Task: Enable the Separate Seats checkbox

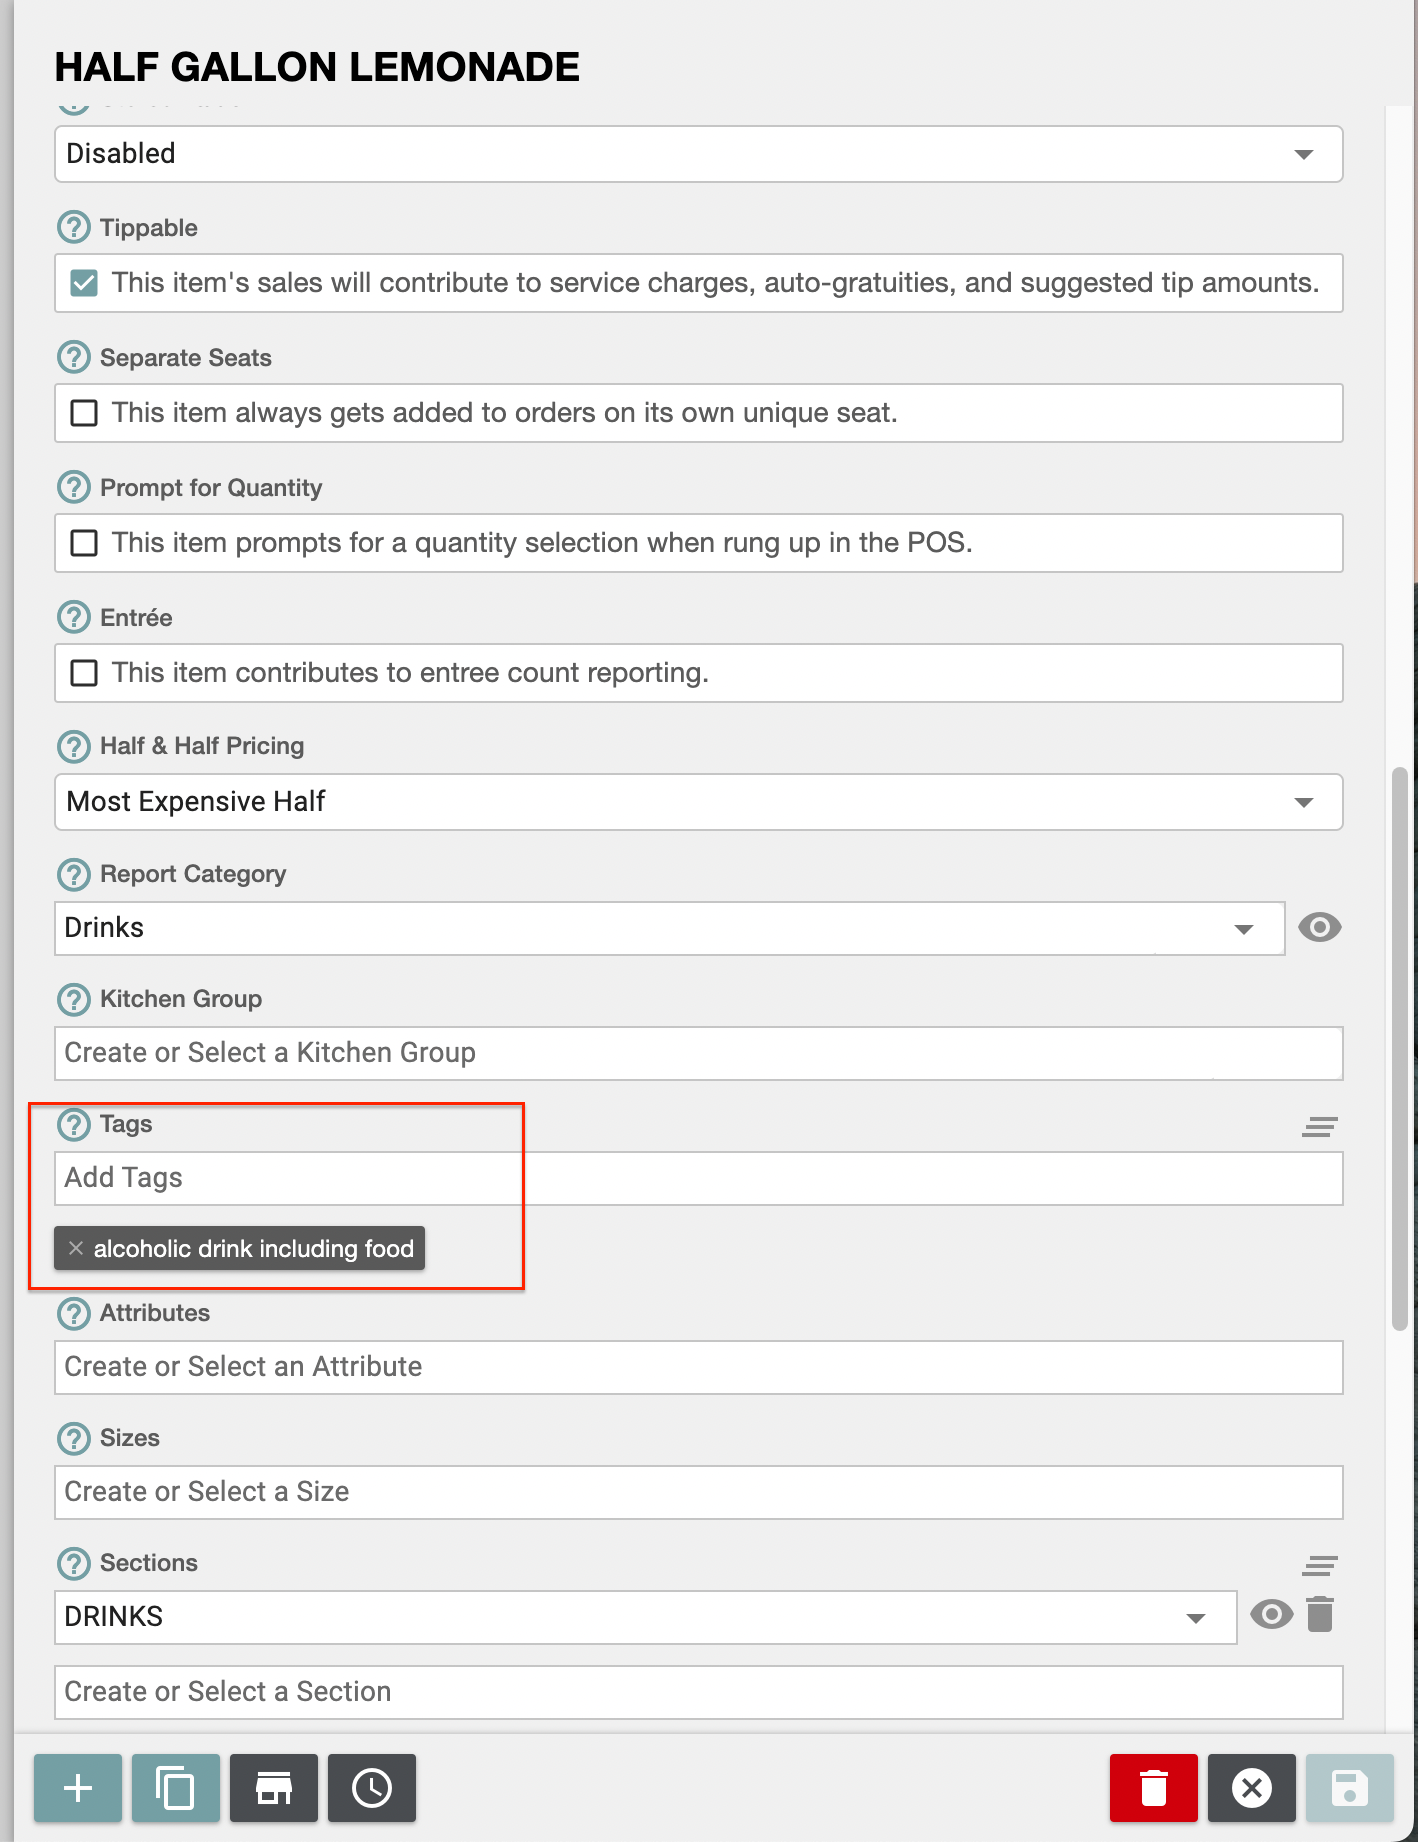Action: point(85,413)
